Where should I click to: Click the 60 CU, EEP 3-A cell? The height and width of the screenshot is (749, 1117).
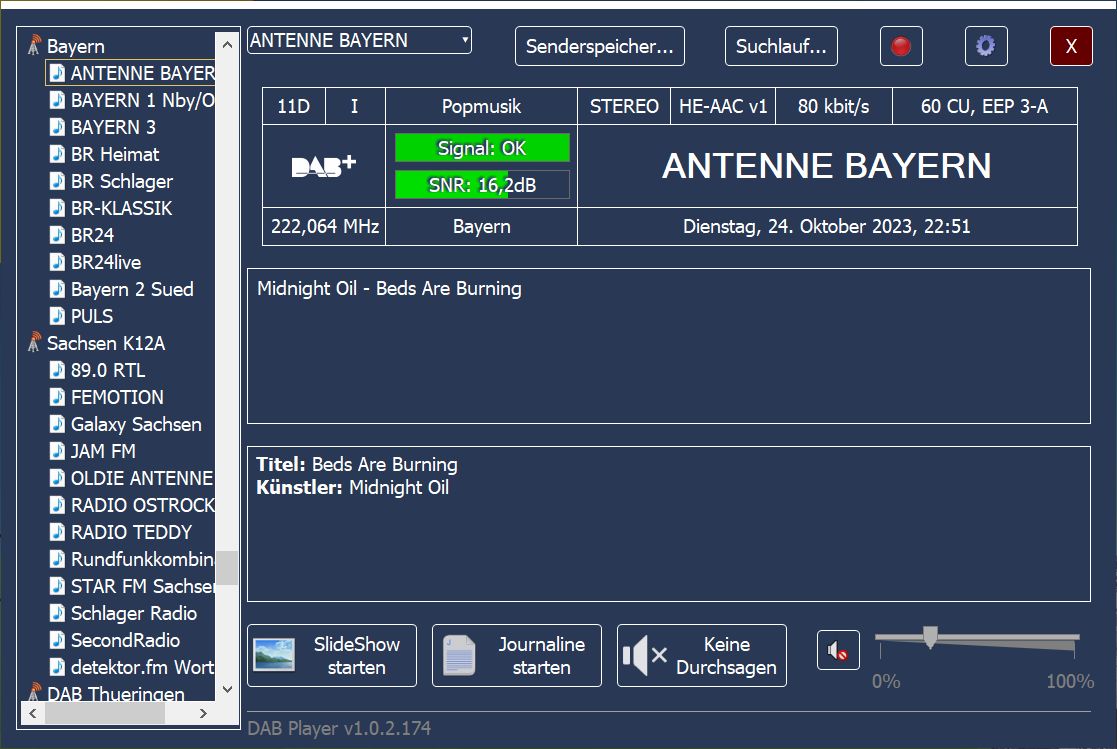984,106
